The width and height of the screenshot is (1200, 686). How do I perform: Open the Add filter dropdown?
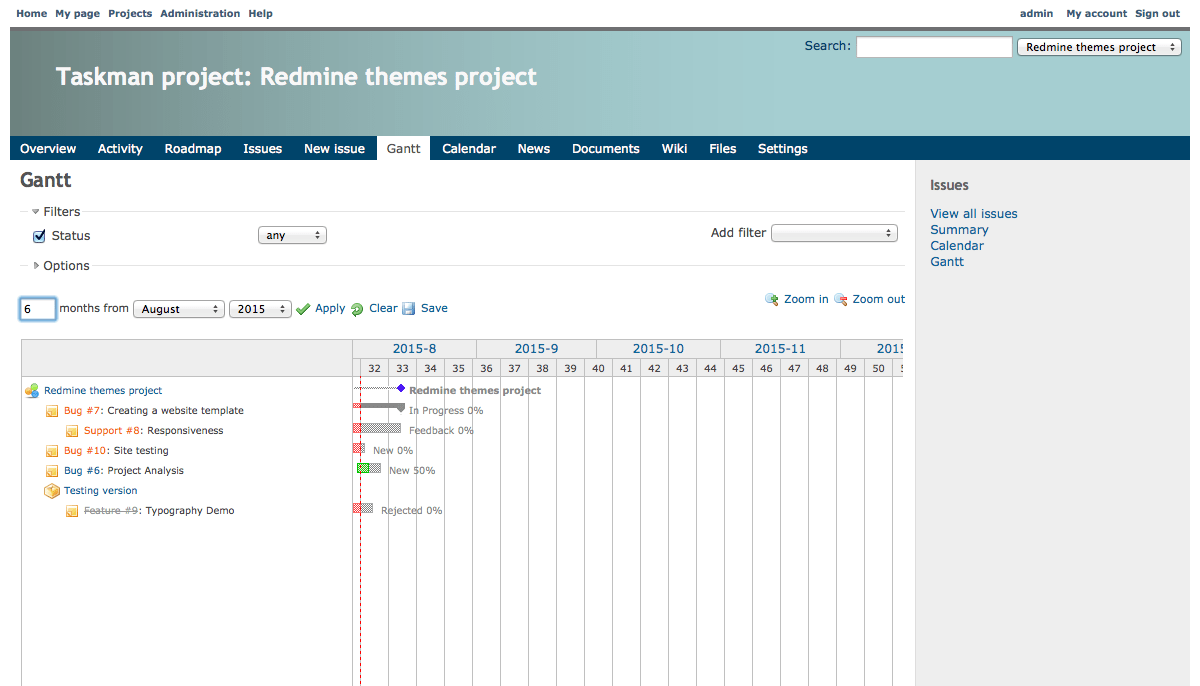pyautogui.click(x=834, y=233)
